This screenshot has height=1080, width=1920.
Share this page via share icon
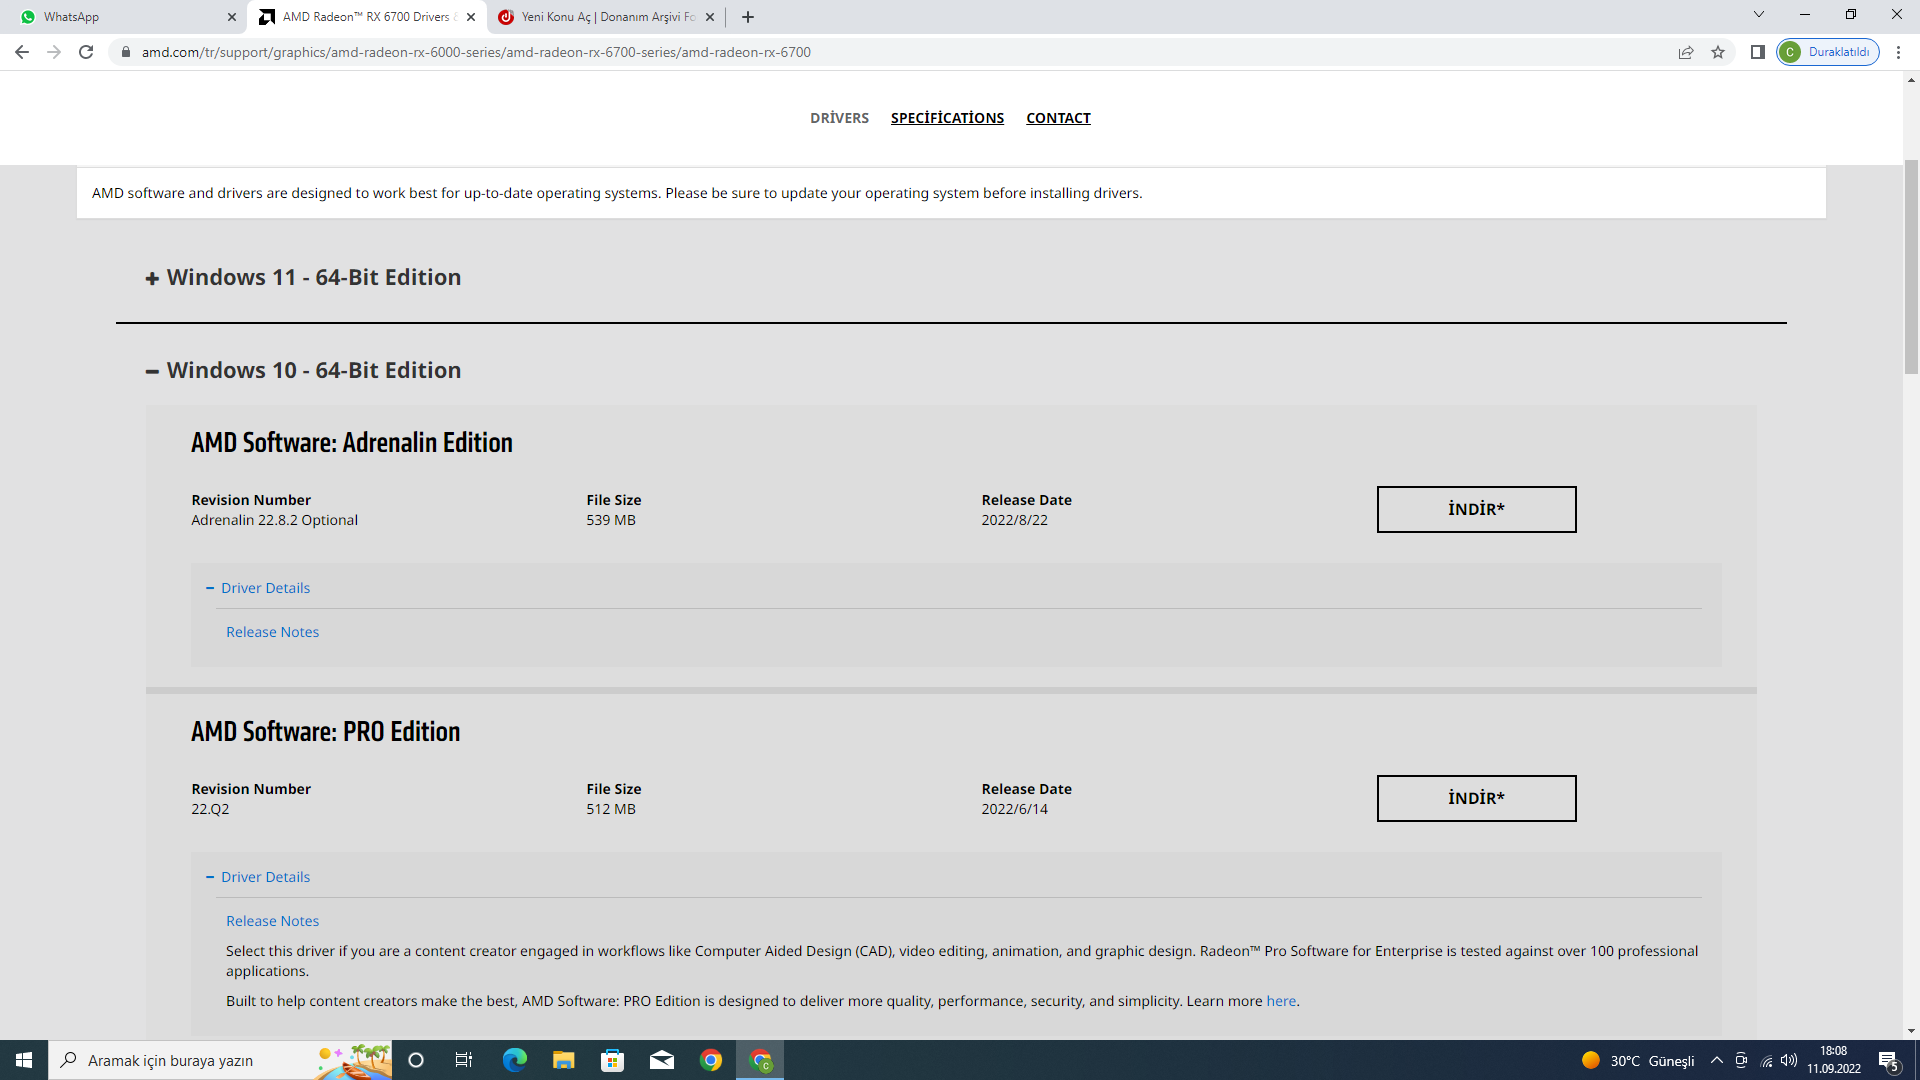[x=1686, y=52]
